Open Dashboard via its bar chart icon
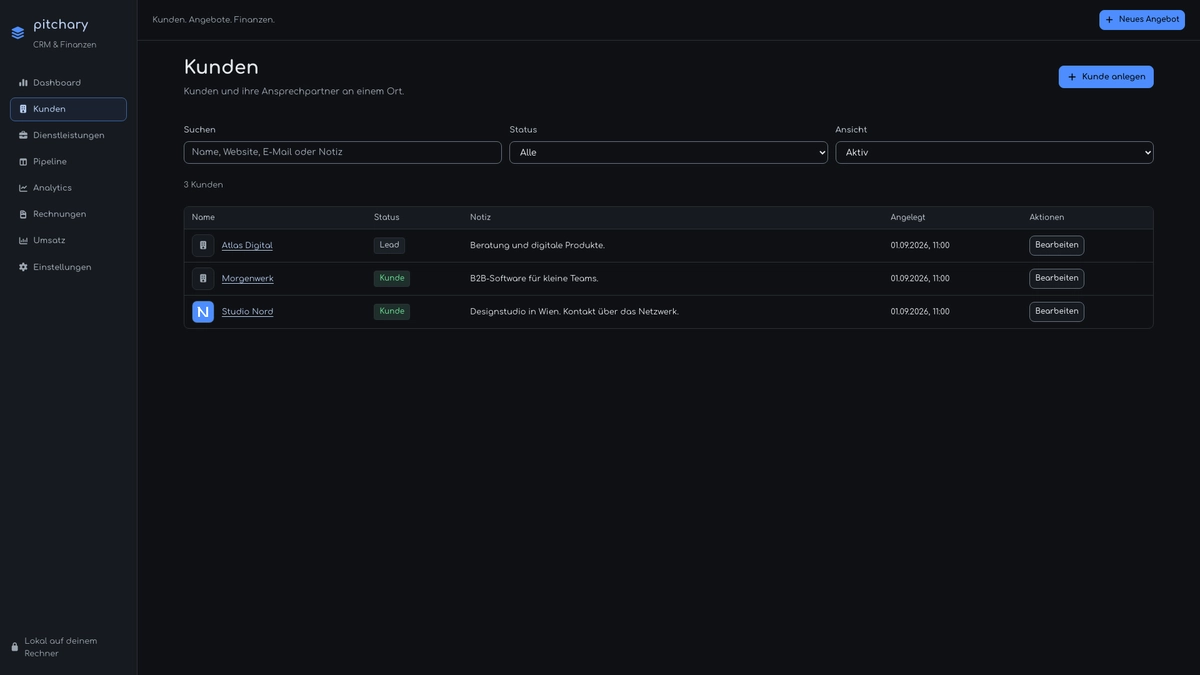 [23, 83]
